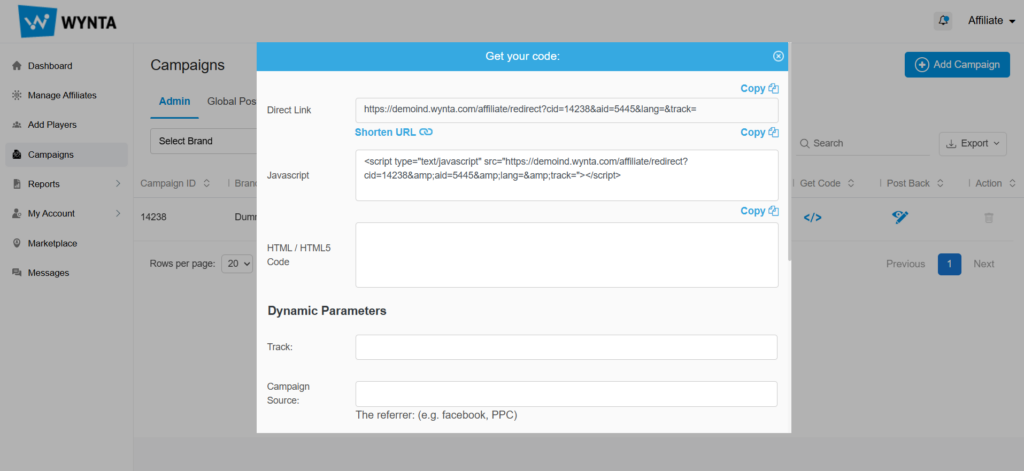This screenshot has width=1024, height=471.
Task: Open the Export dropdown
Action: (972, 143)
